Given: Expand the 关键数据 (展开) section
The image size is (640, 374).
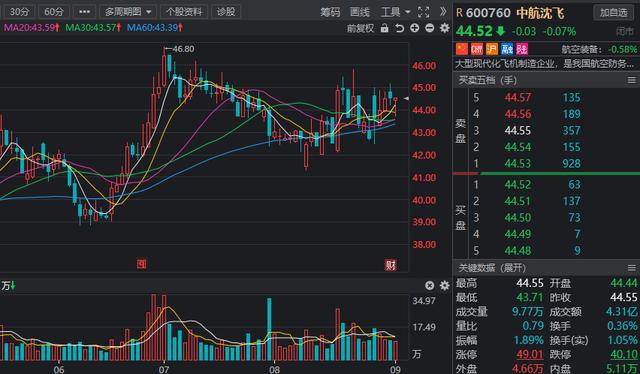Looking at the screenshot, I should click(492, 268).
